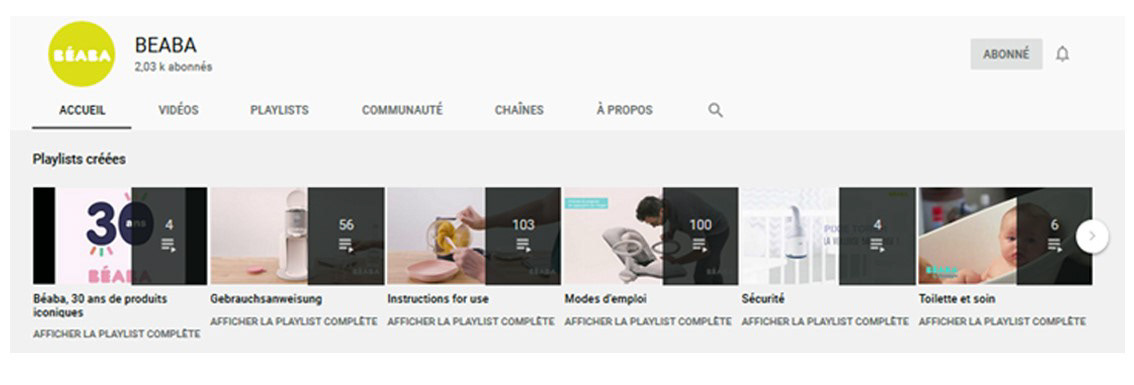Click the 'Modes d'emploi' playlist title

[x=605, y=299]
